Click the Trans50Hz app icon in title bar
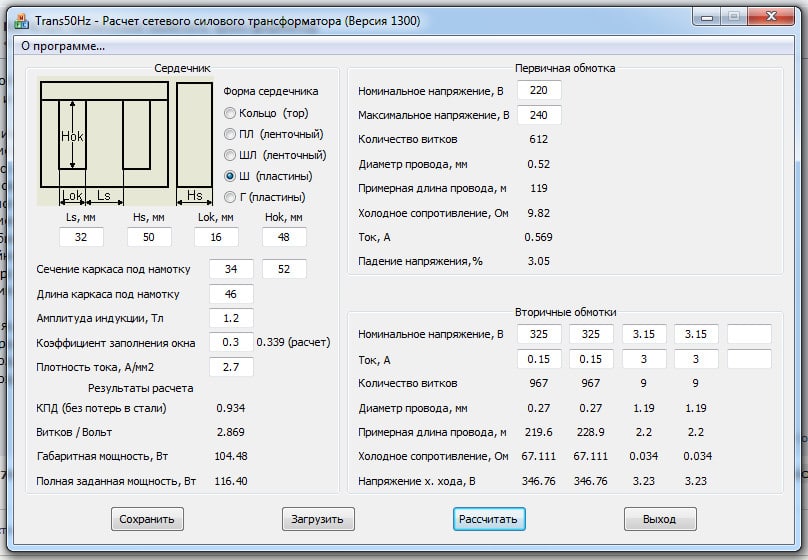This screenshot has height=560, width=808. (21, 21)
